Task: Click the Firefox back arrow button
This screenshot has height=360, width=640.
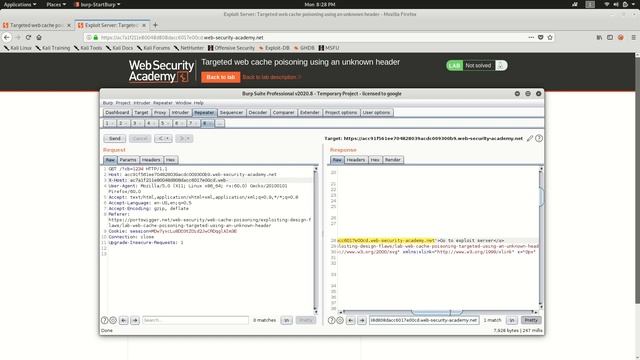Action: tap(7, 37)
